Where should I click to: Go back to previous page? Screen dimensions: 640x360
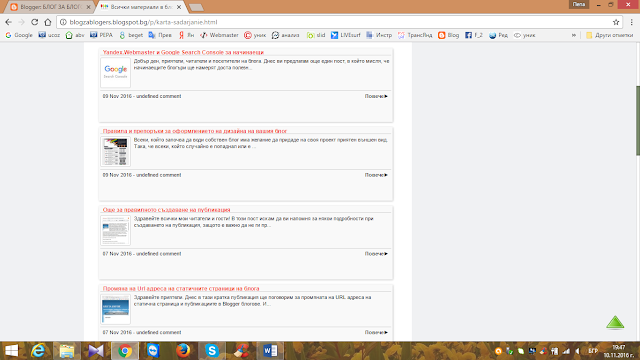click(x=9, y=22)
